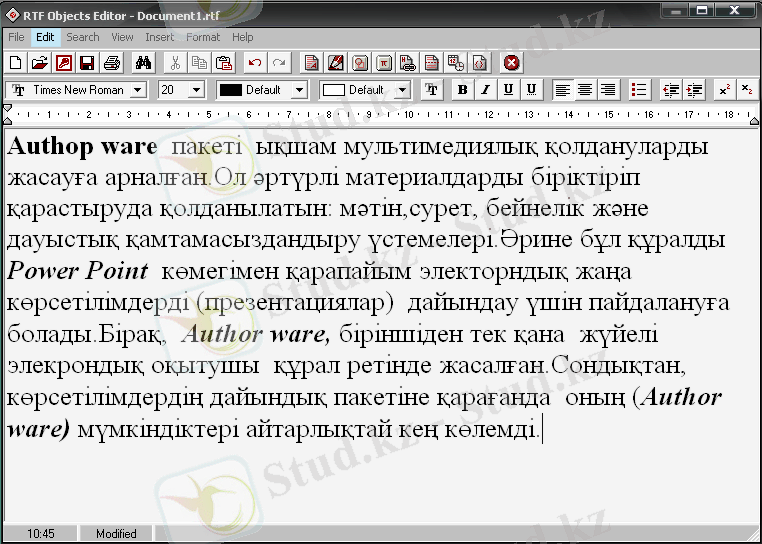The height and width of the screenshot is (544, 762).
Task: Center align the text
Action: [585, 90]
